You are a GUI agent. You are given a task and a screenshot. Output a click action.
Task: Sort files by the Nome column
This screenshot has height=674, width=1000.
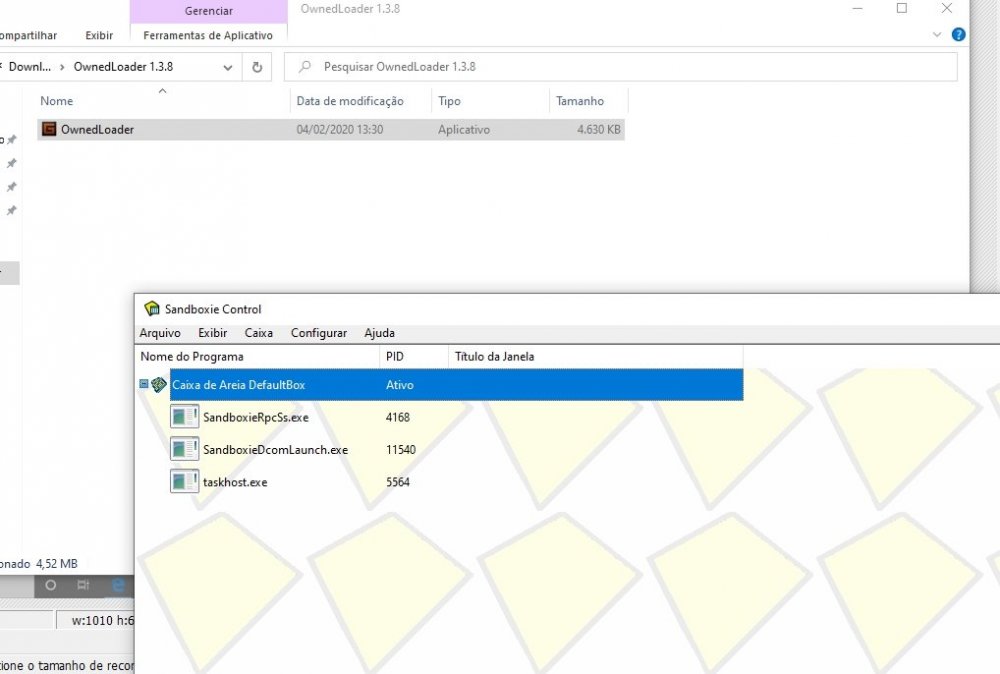point(57,101)
